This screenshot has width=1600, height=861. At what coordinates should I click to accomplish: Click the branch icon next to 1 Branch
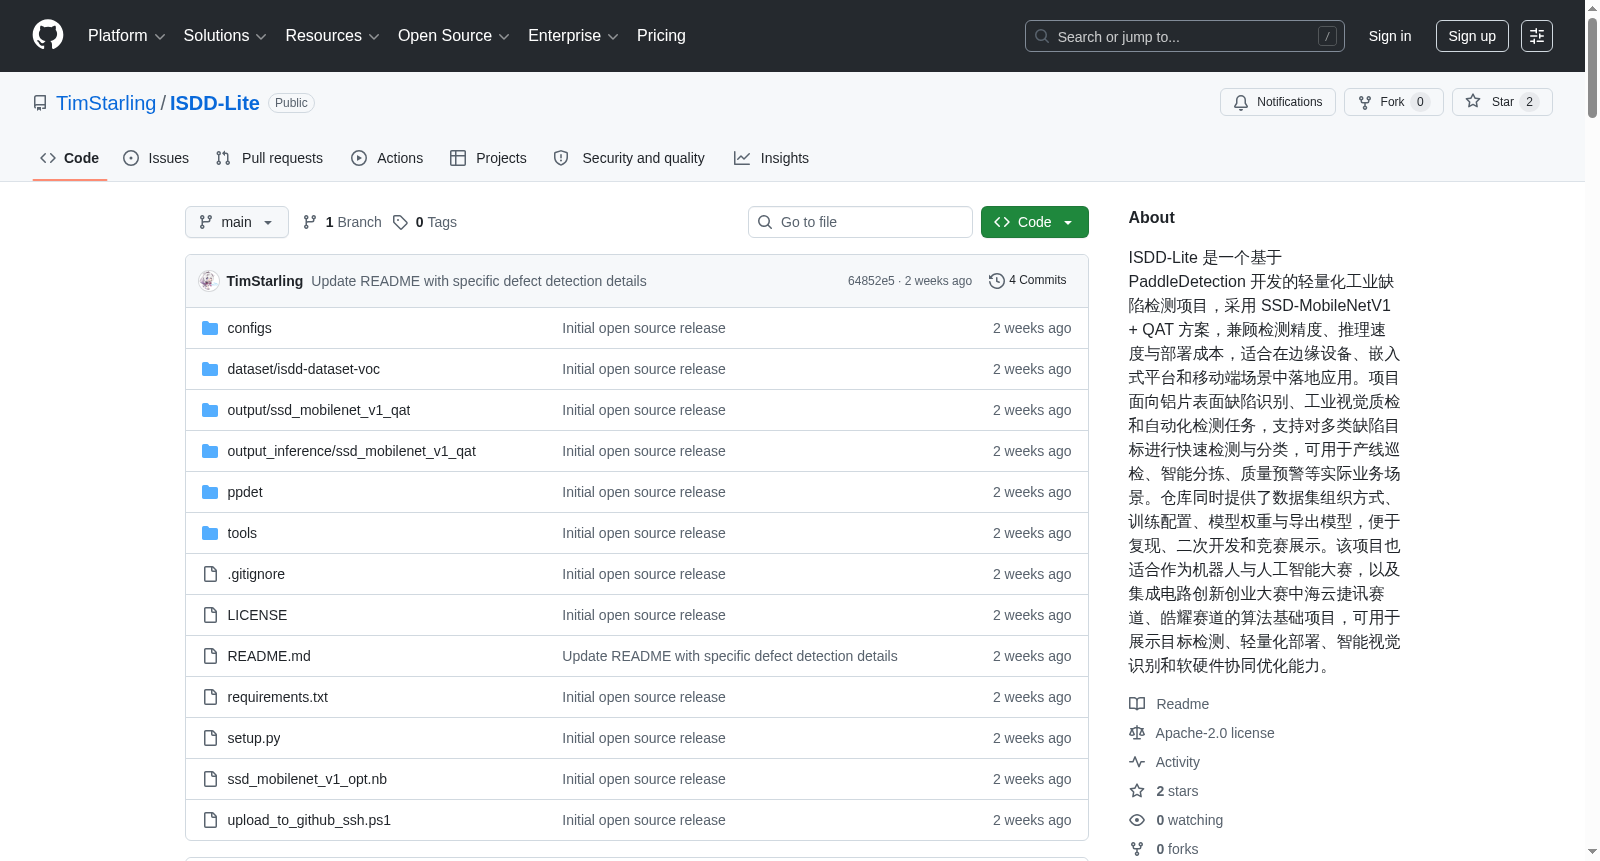(310, 222)
